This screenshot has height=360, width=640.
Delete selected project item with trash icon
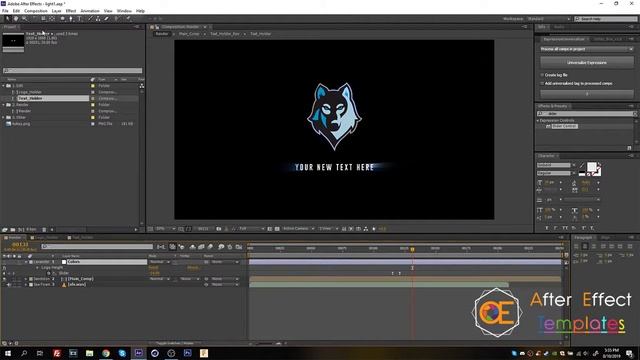click(44, 229)
